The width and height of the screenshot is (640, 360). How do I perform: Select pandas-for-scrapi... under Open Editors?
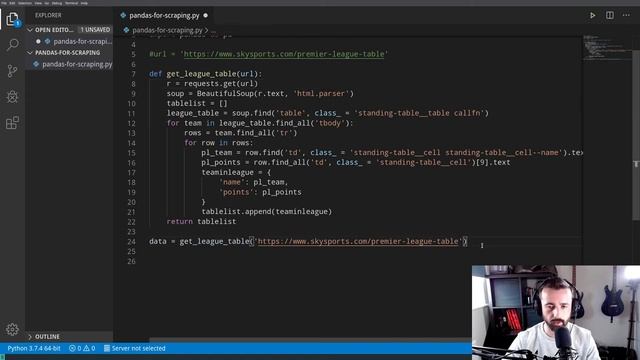(x=82, y=41)
